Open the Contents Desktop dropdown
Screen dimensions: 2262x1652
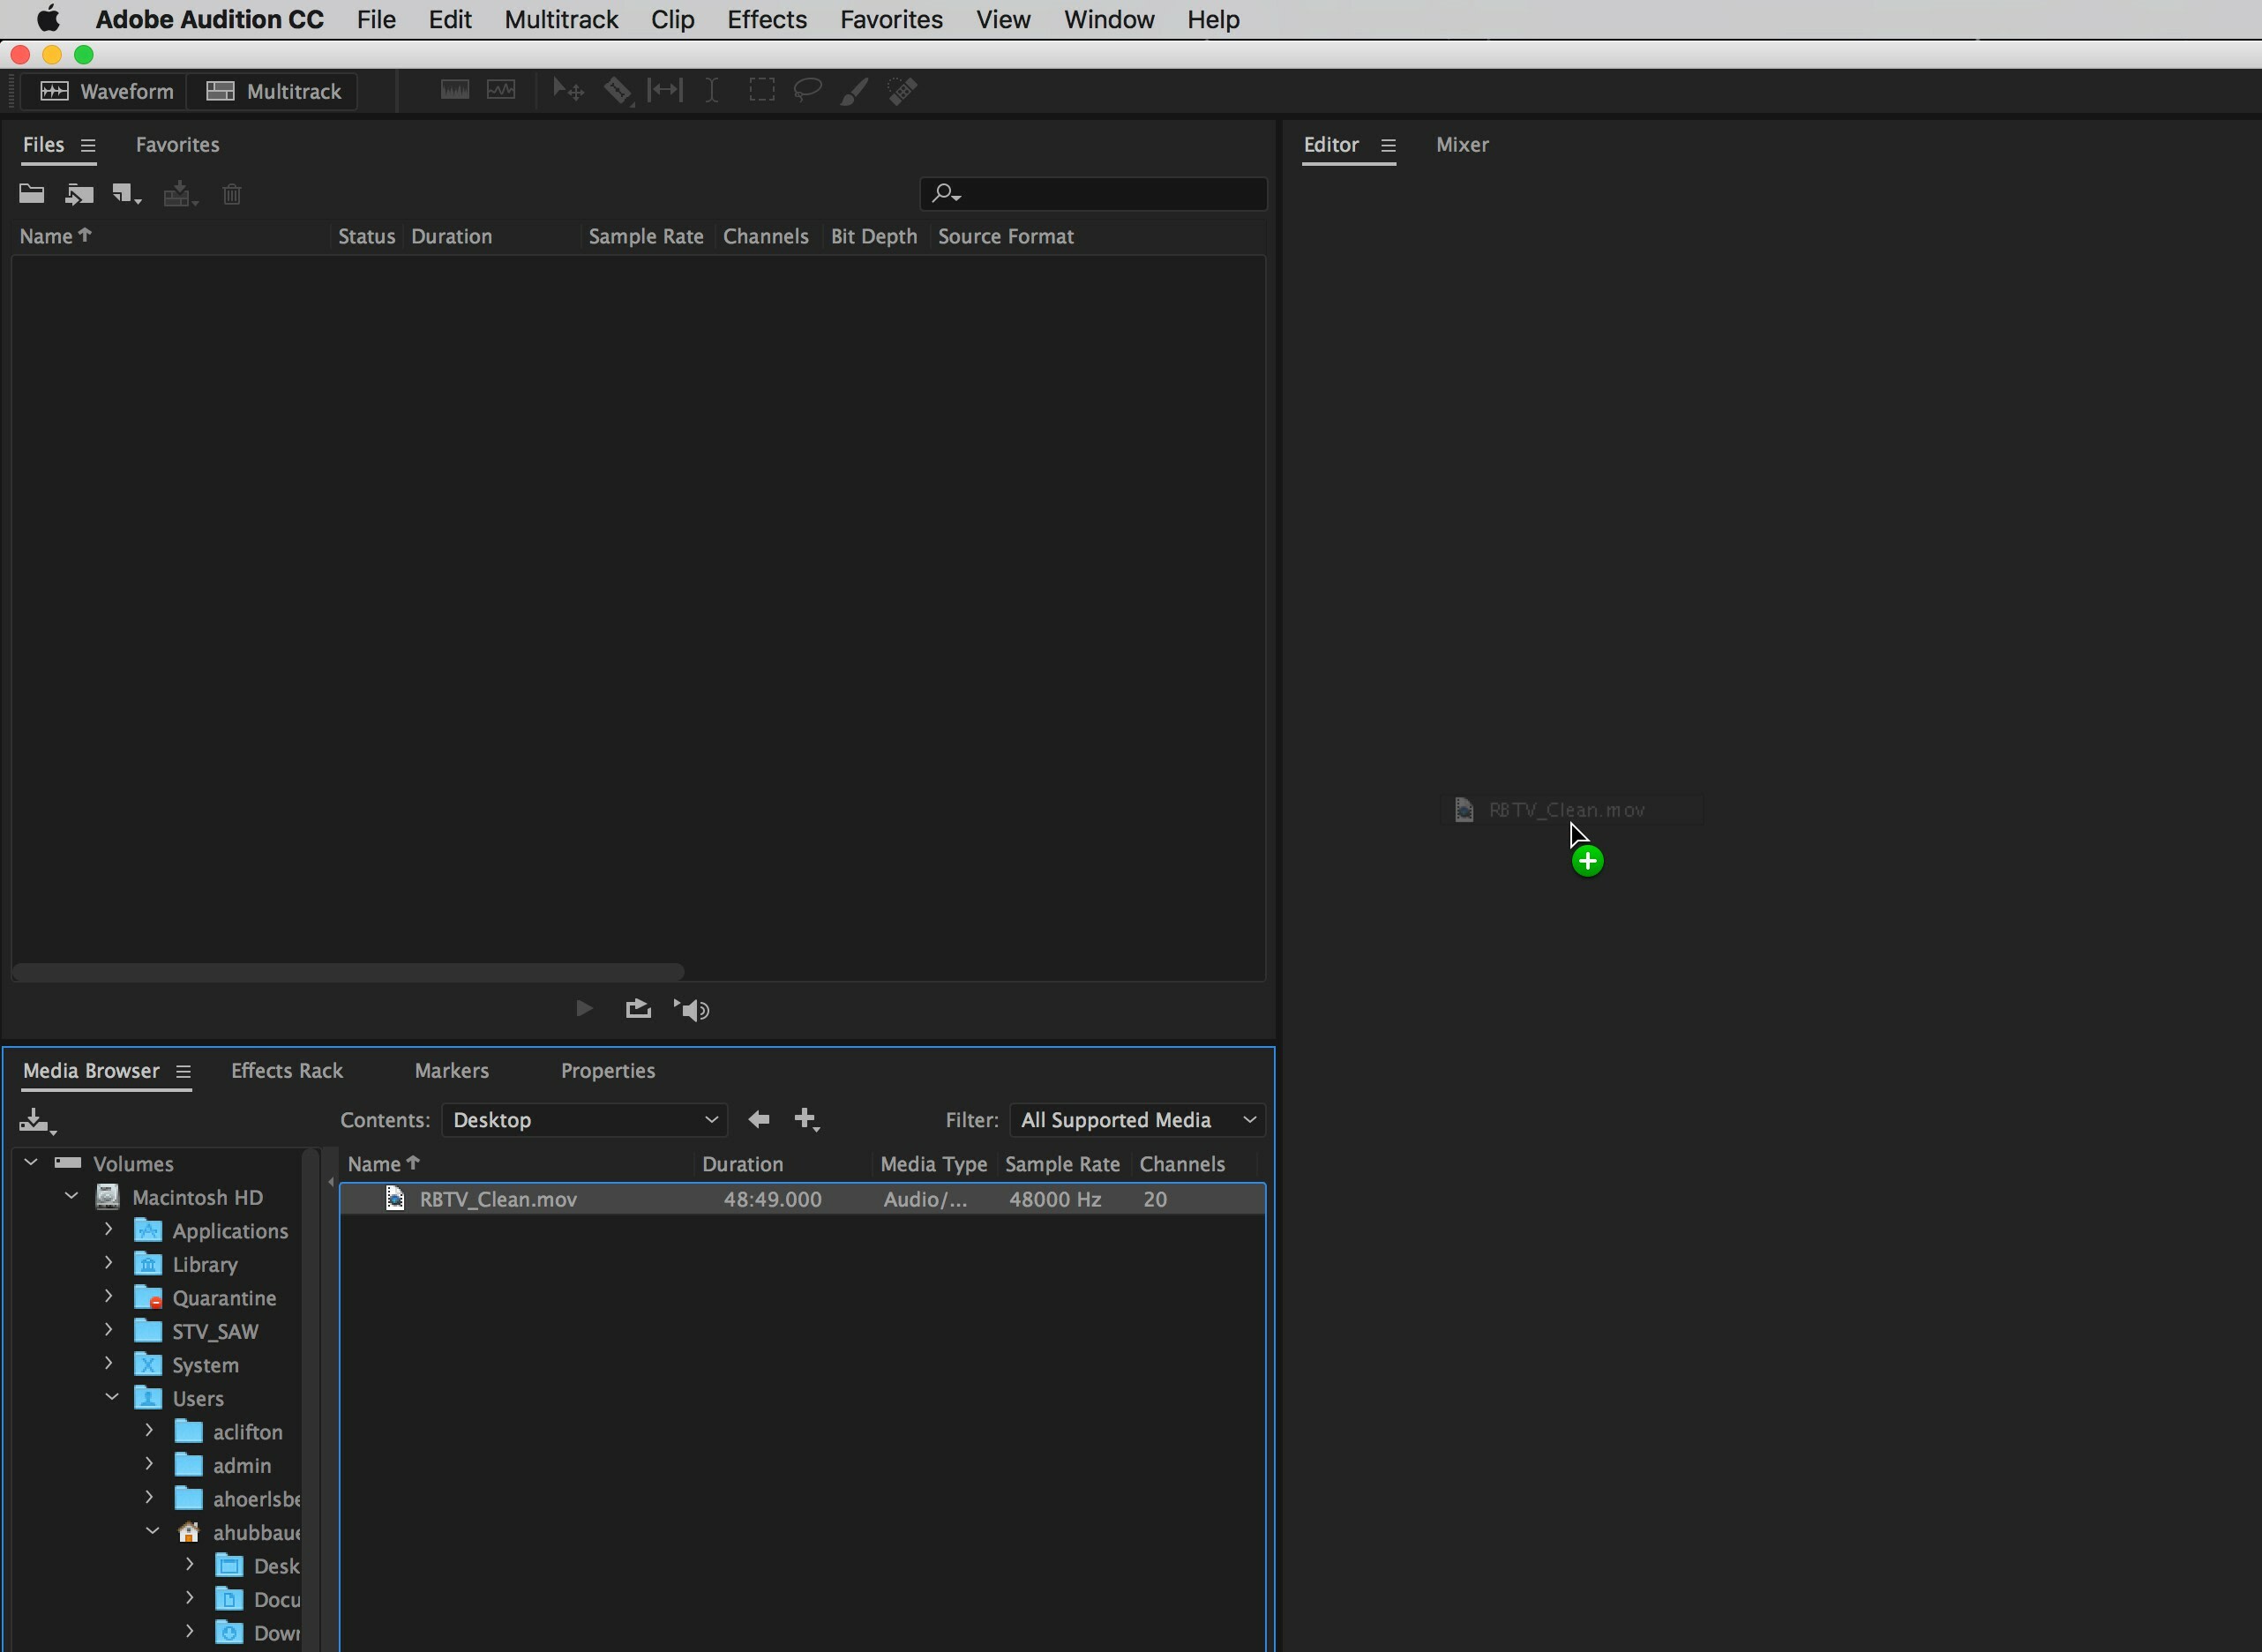point(585,1120)
